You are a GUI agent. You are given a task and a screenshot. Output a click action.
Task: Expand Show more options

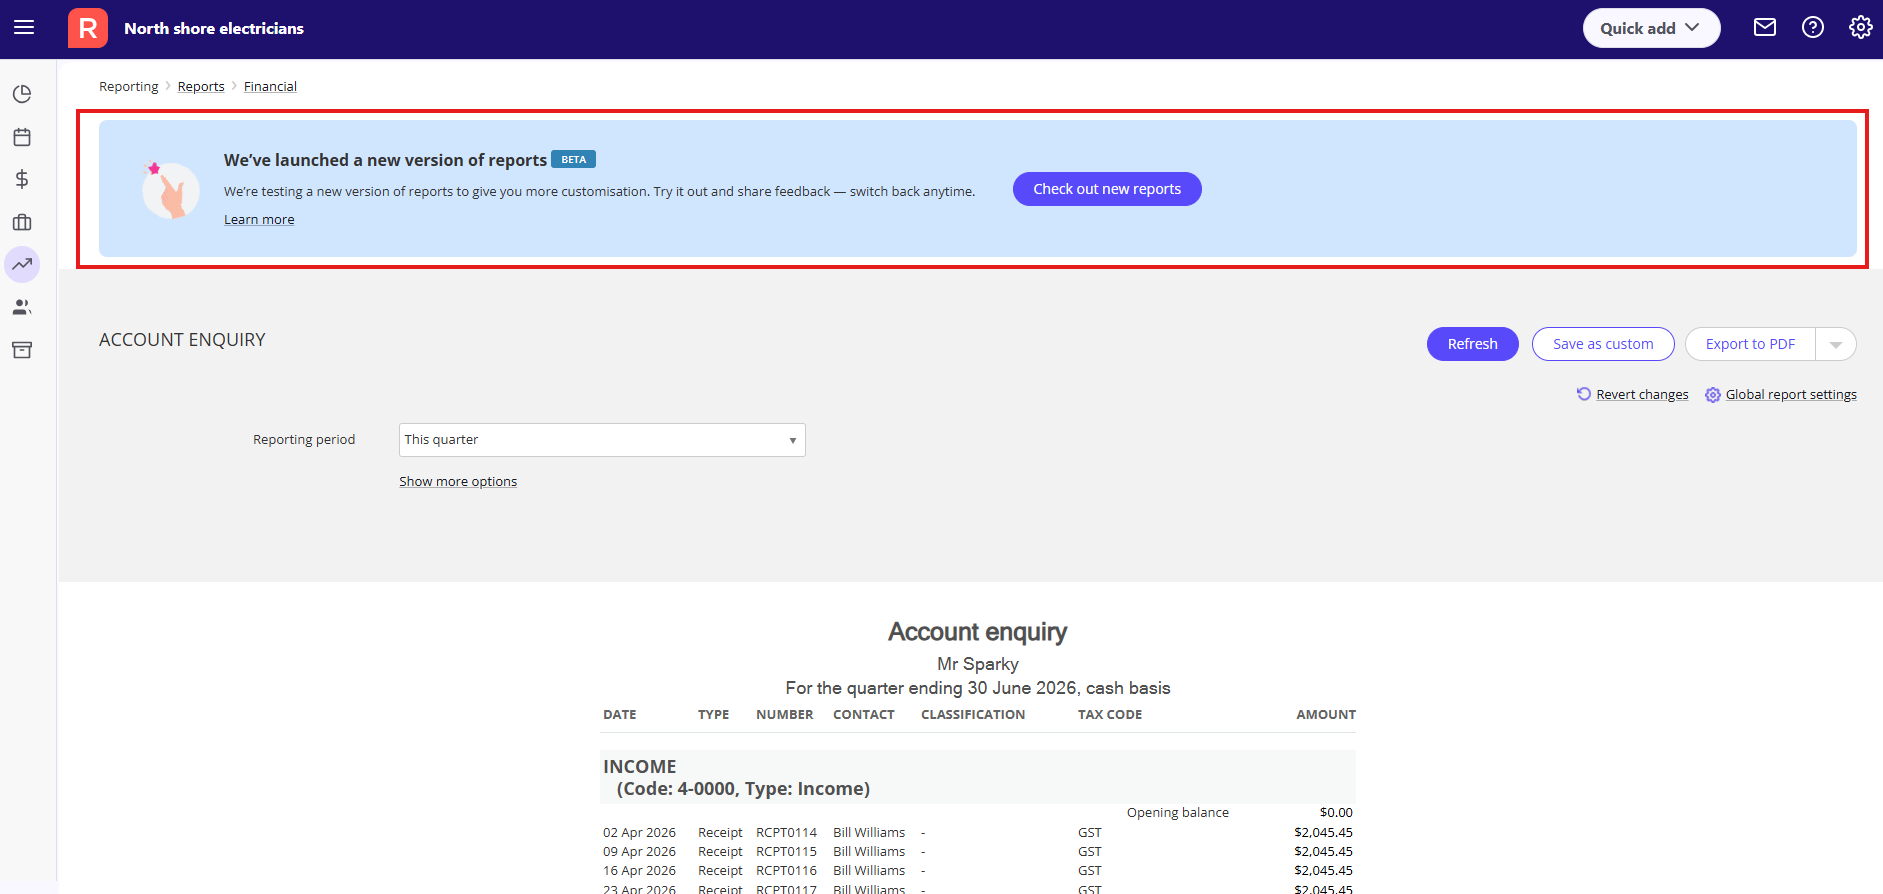[458, 482]
